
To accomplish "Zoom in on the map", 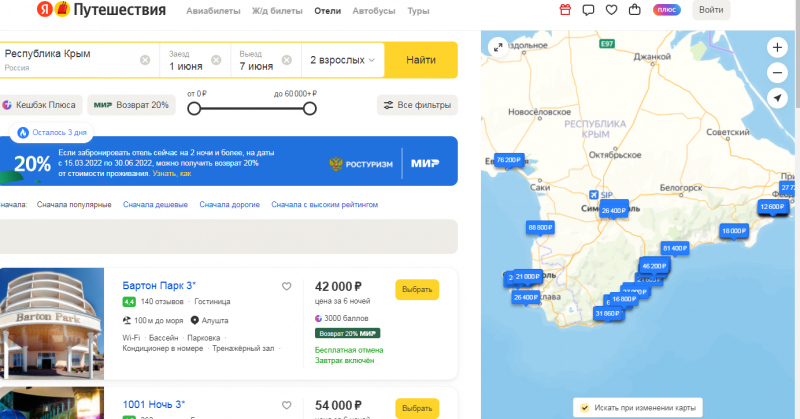I will (x=777, y=47).
